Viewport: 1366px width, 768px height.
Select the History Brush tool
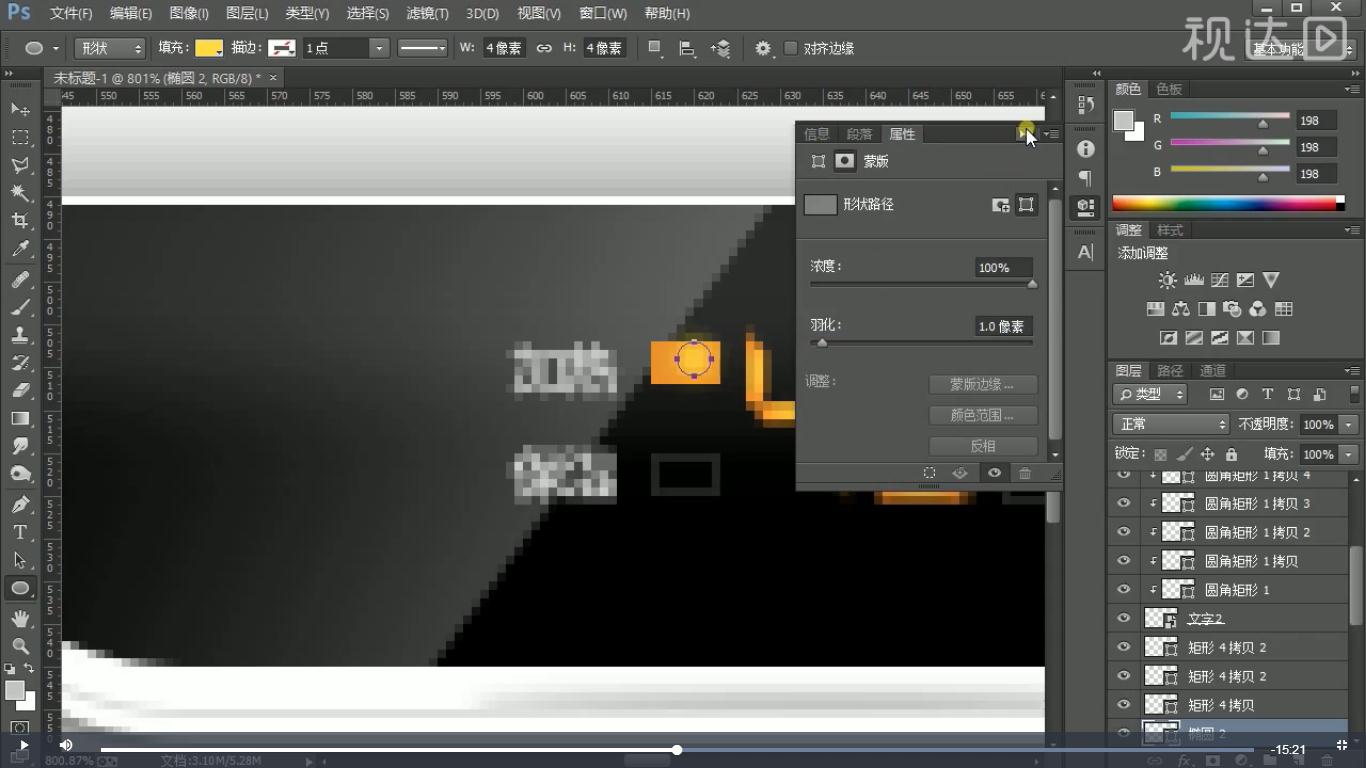click(x=20, y=363)
